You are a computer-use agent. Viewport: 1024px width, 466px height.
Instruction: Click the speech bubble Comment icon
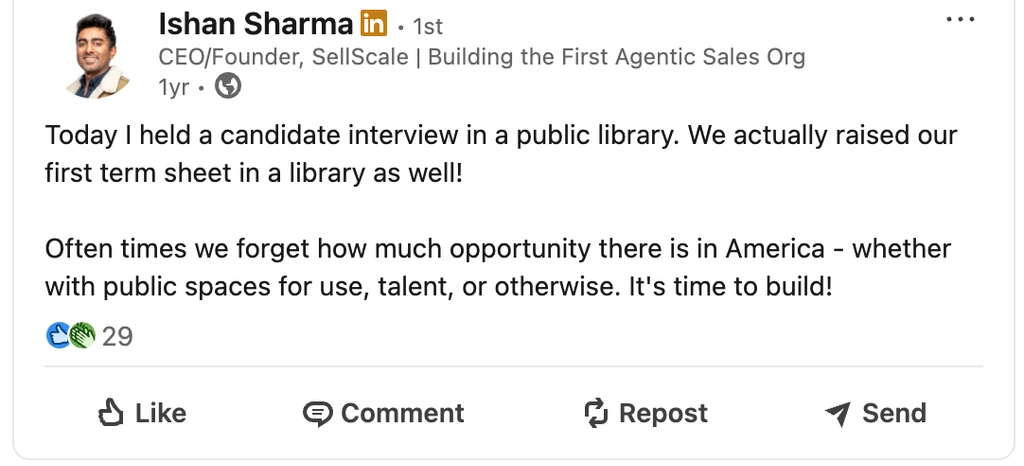pos(317,413)
